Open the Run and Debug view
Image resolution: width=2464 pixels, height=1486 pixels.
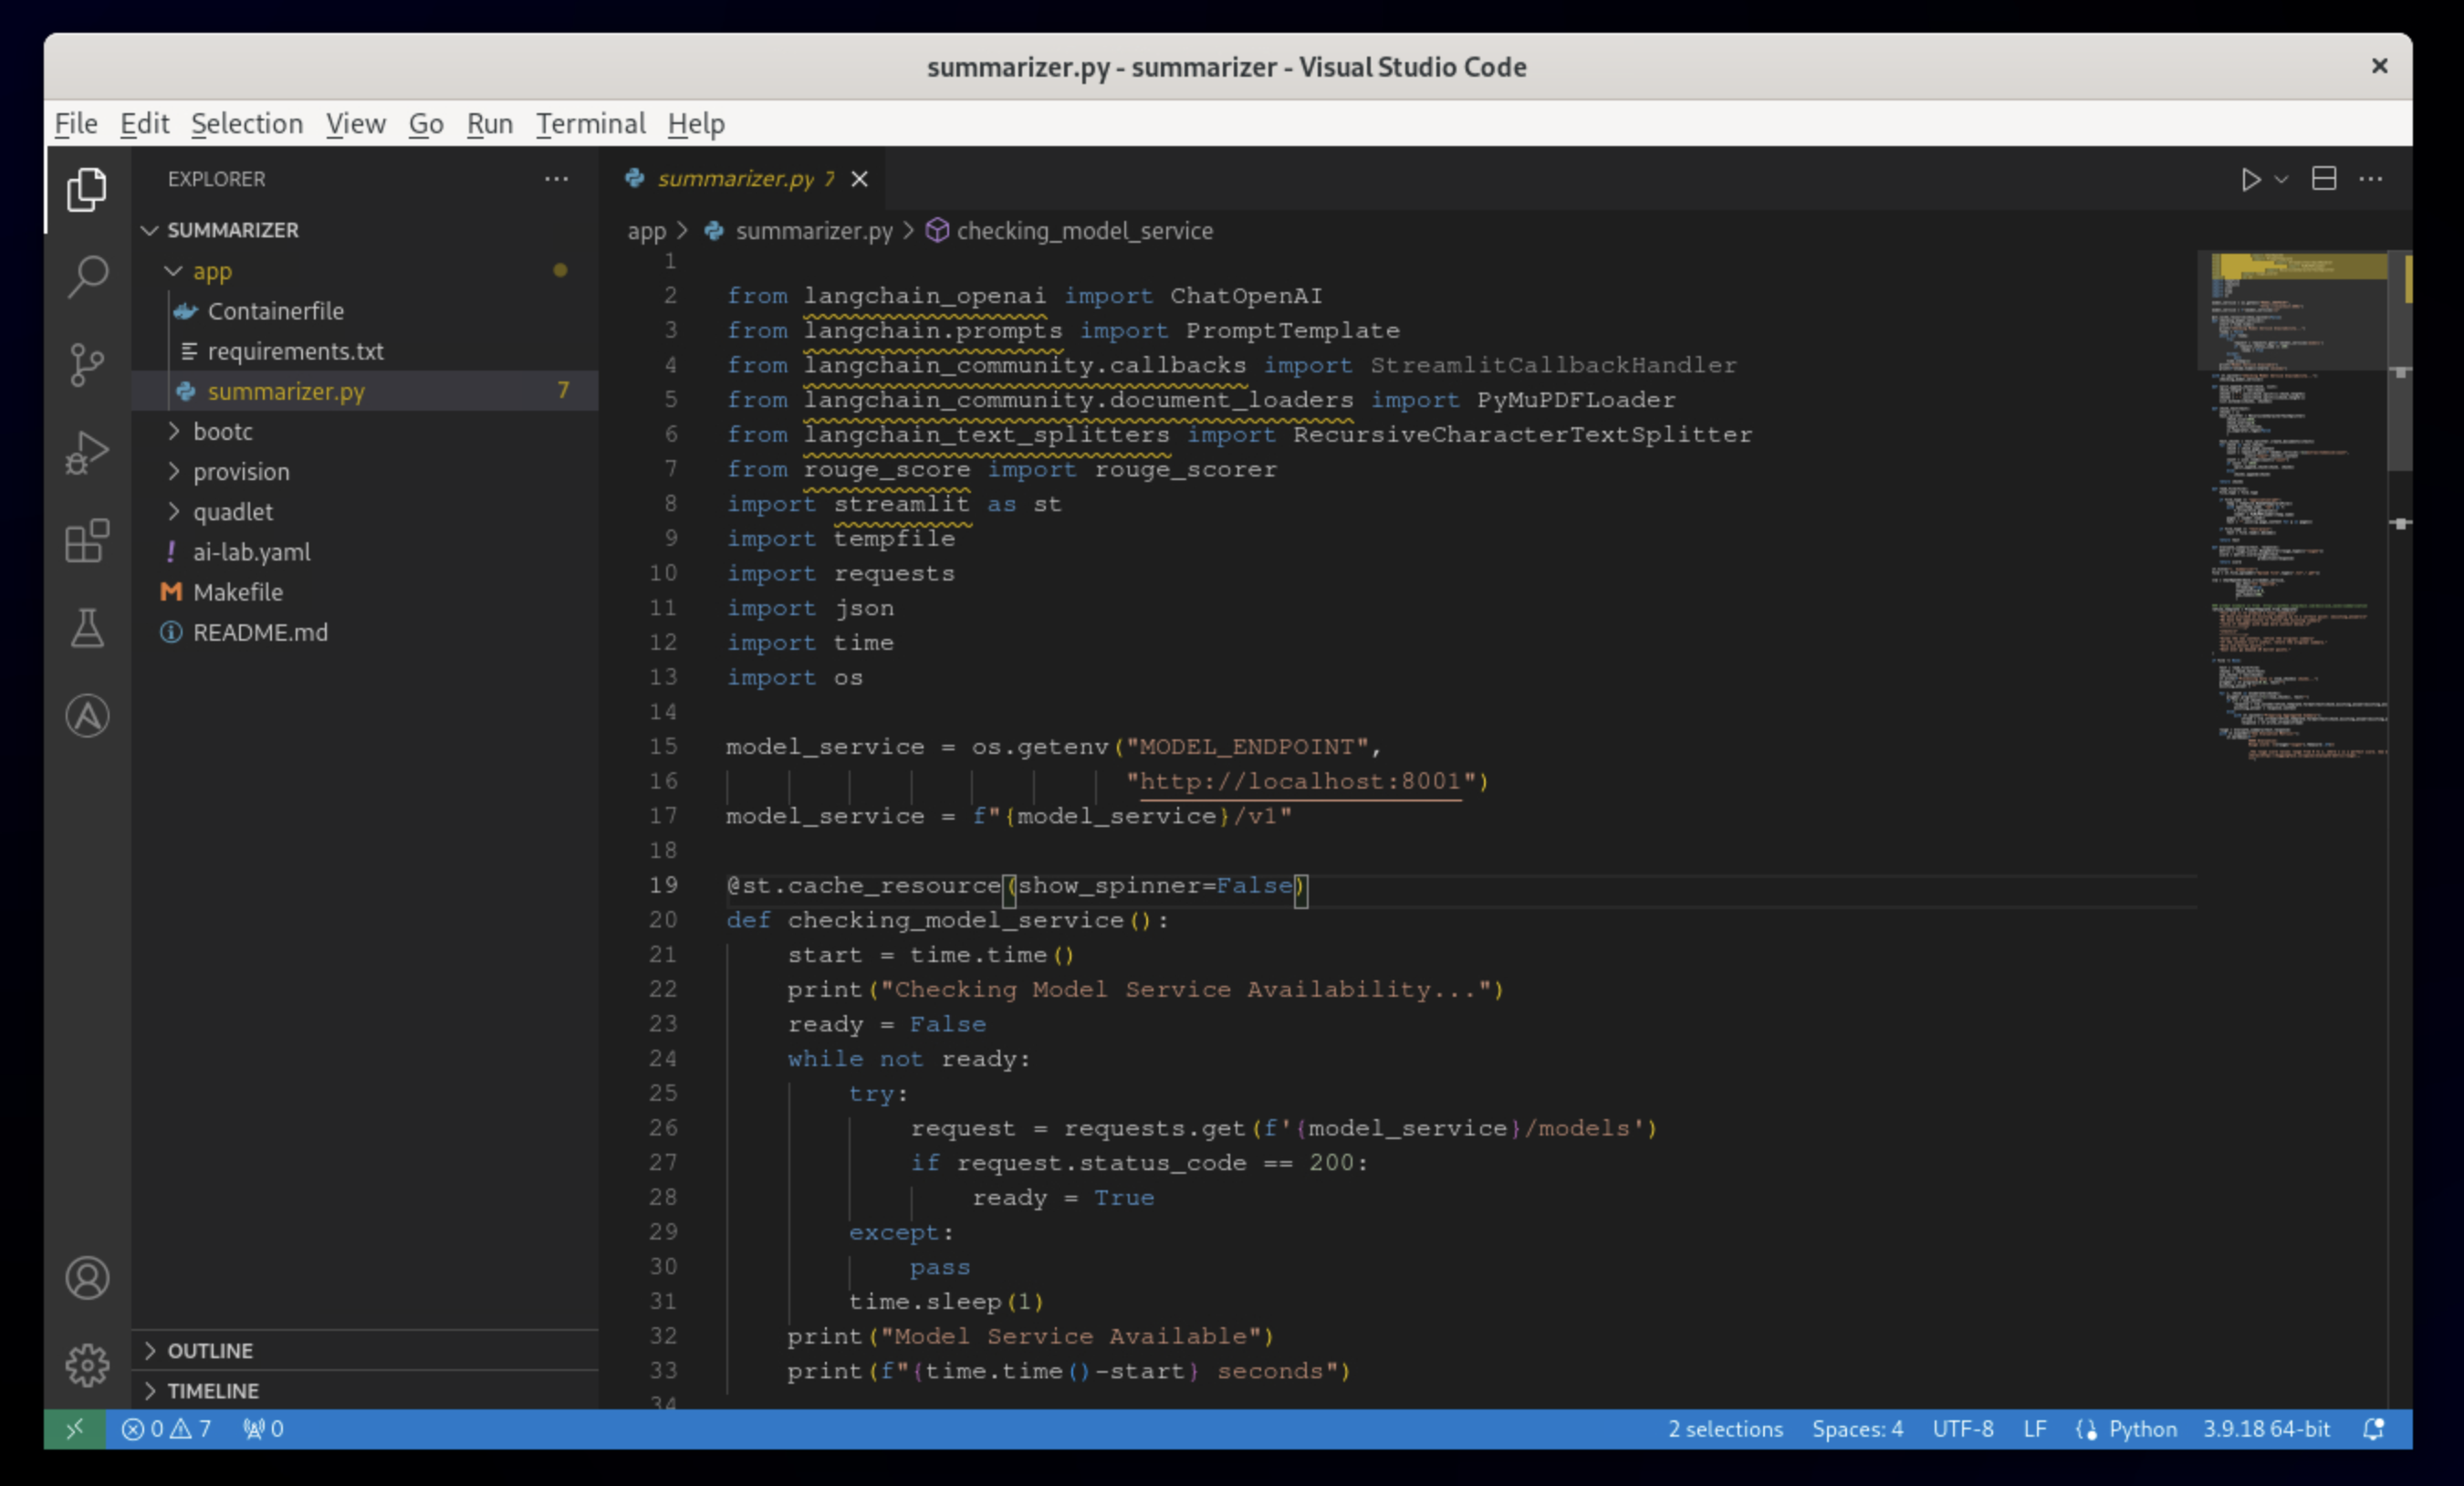coord(87,452)
